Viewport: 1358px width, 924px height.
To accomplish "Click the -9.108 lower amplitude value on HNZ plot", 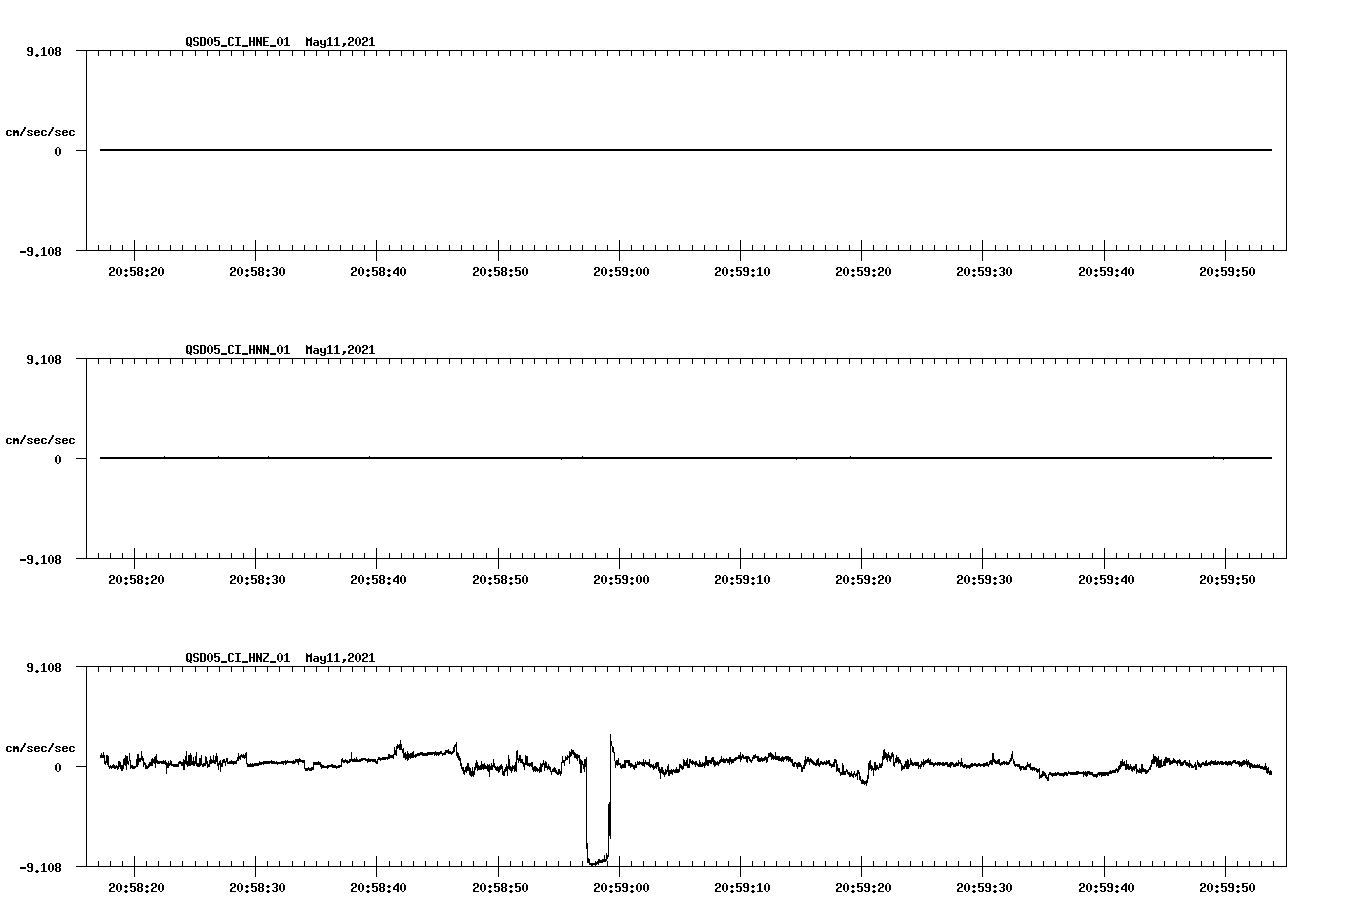I will click(40, 868).
